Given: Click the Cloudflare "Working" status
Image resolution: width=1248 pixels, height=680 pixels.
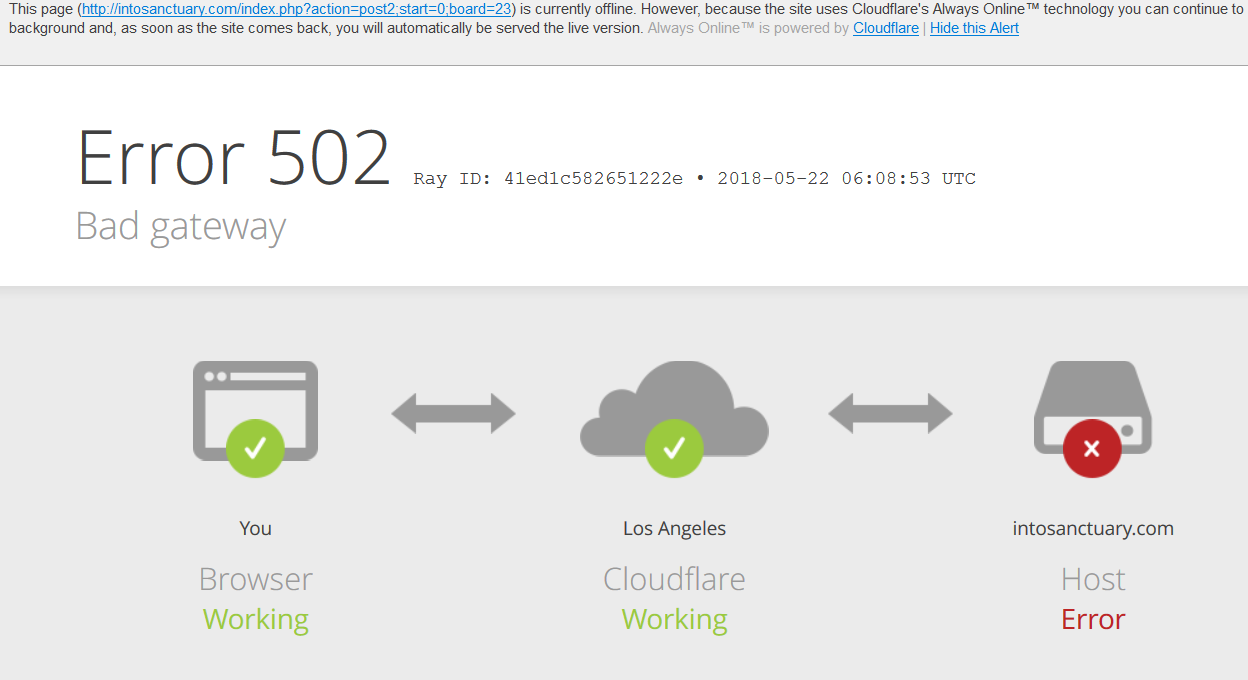Looking at the screenshot, I should point(674,620).
